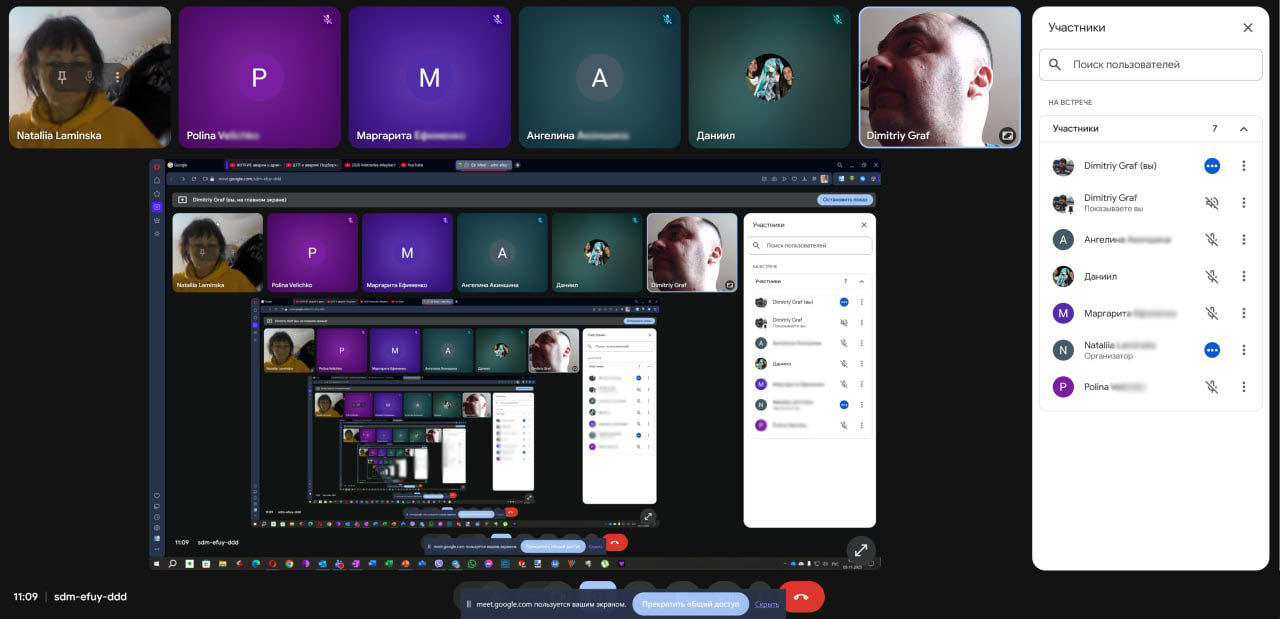Collapse the Участники list with the chevron
The image size is (1280, 619).
[x=1244, y=129]
